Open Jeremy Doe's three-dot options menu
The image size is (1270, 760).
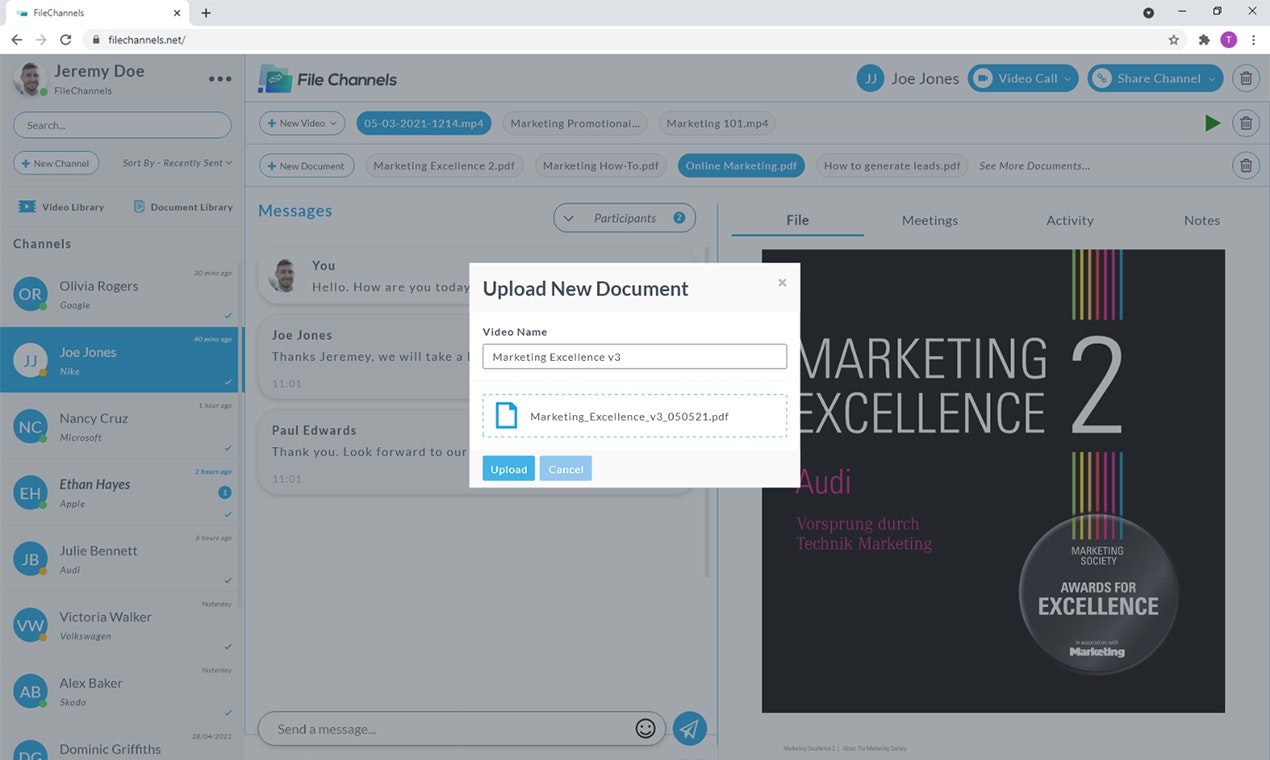pyautogui.click(x=220, y=79)
